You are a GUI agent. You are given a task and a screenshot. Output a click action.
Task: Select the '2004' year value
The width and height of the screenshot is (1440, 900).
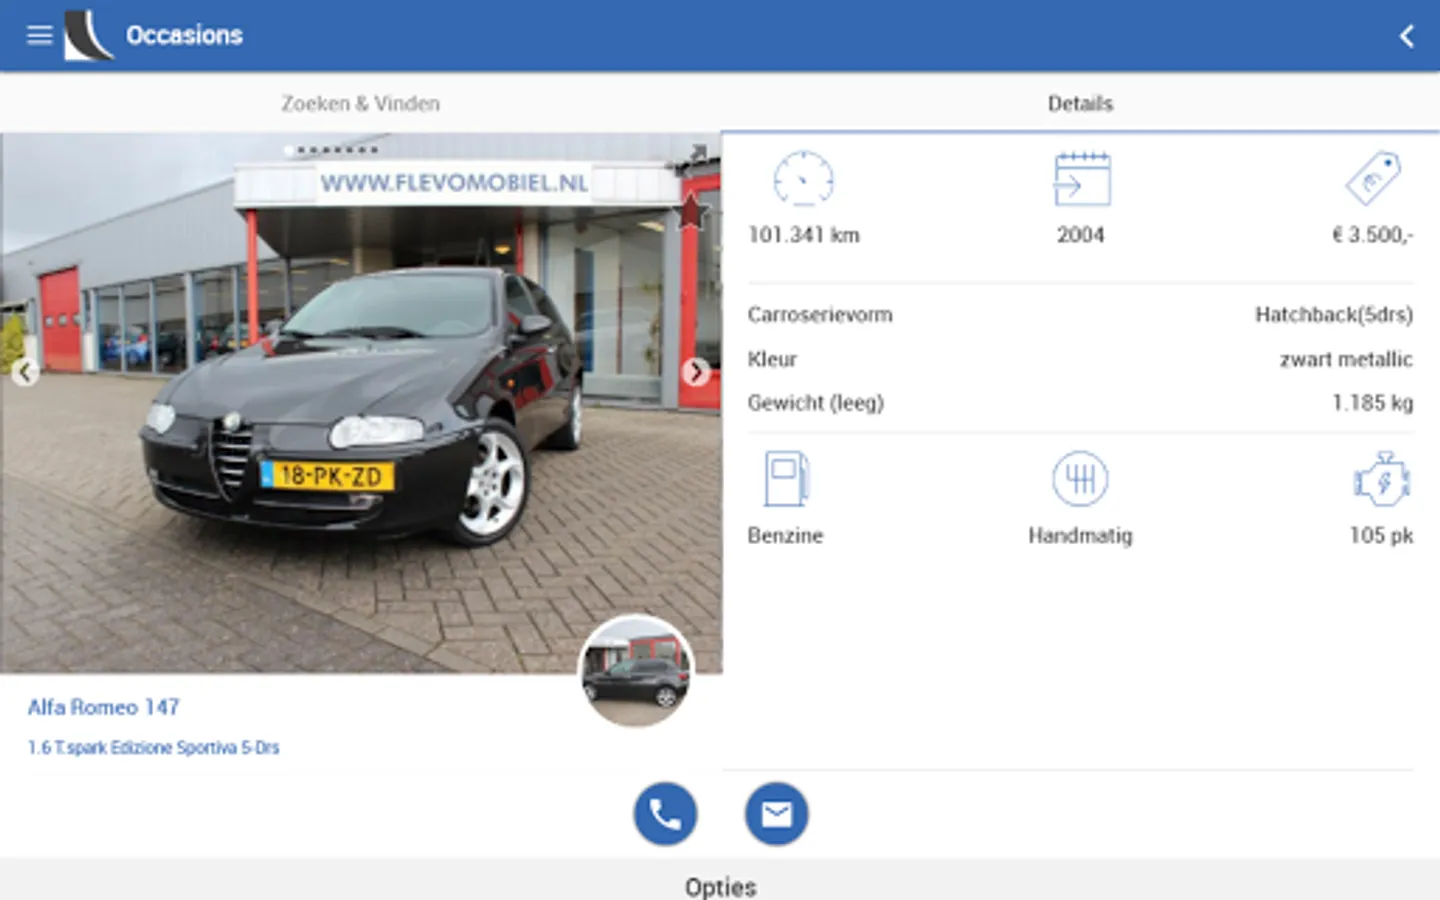pyautogui.click(x=1081, y=235)
